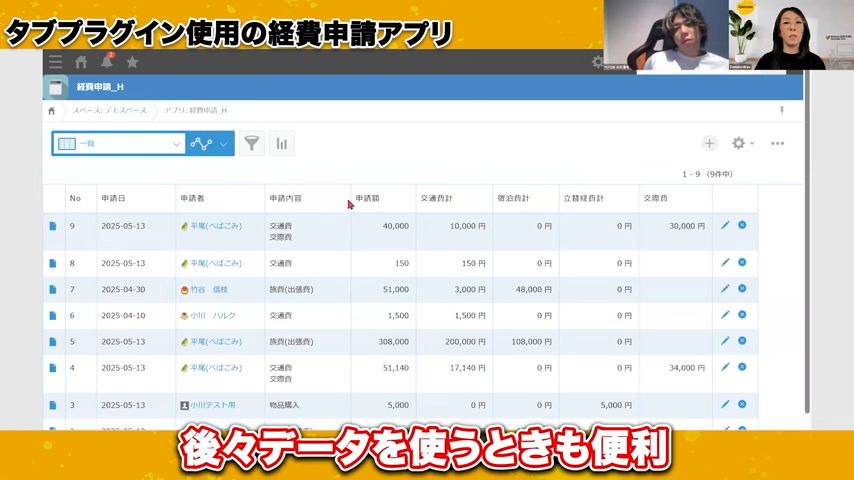Edit record No 8 with pencil icon
The height and width of the screenshot is (480, 854).
click(725, 262)
